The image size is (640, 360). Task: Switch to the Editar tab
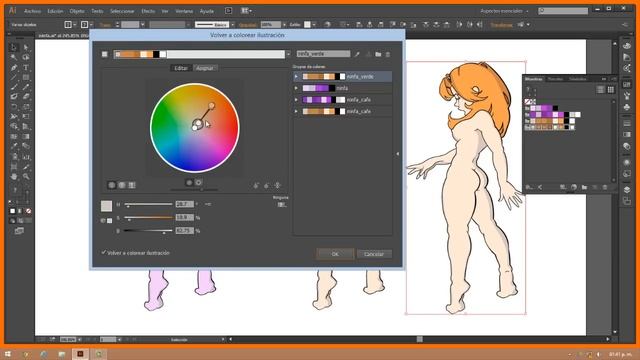pyautogui.click(x=181, y=68)
